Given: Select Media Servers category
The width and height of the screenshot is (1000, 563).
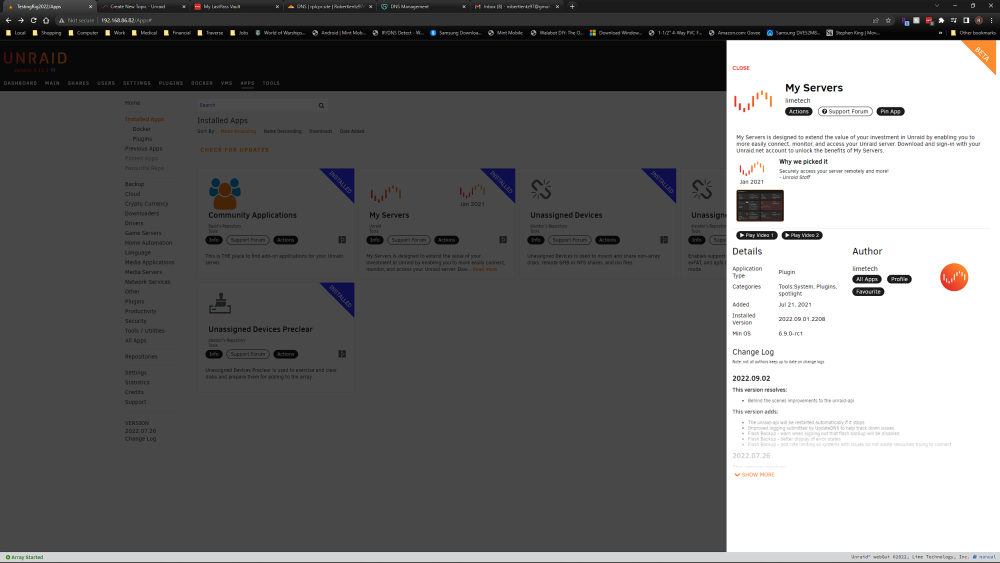Looking at the screenshot, I should tap(143, 272).
